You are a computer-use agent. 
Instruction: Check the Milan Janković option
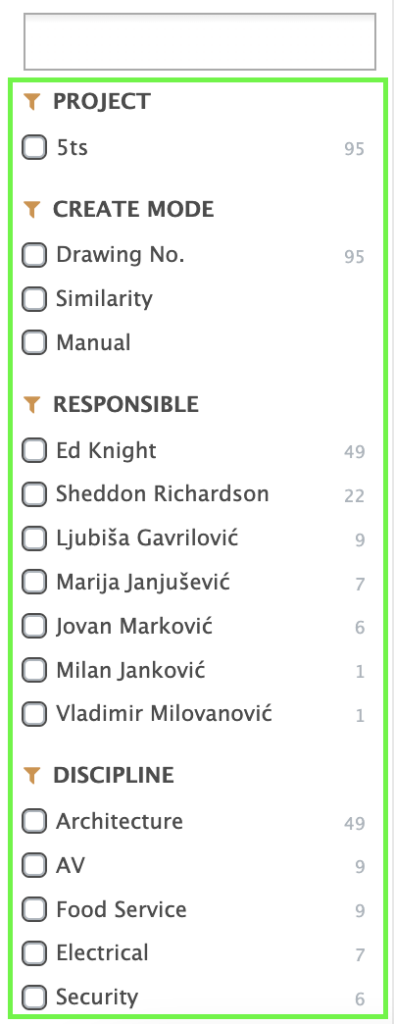[34, 670]
